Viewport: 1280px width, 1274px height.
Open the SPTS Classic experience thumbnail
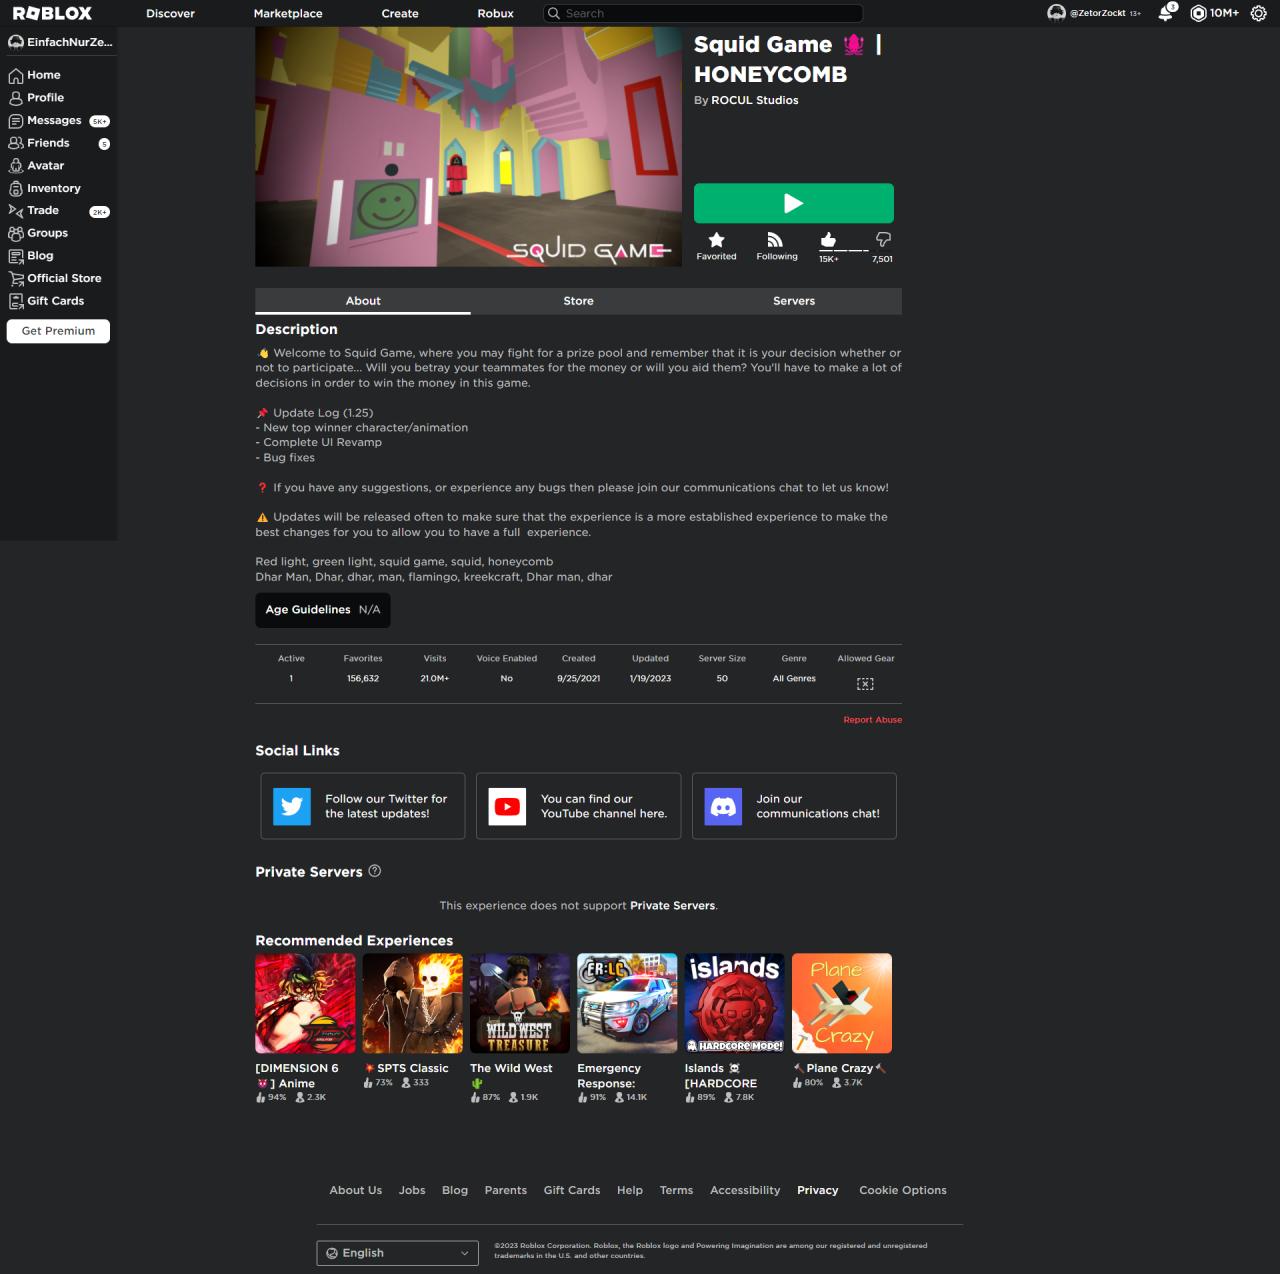[x=412, y=1003]
